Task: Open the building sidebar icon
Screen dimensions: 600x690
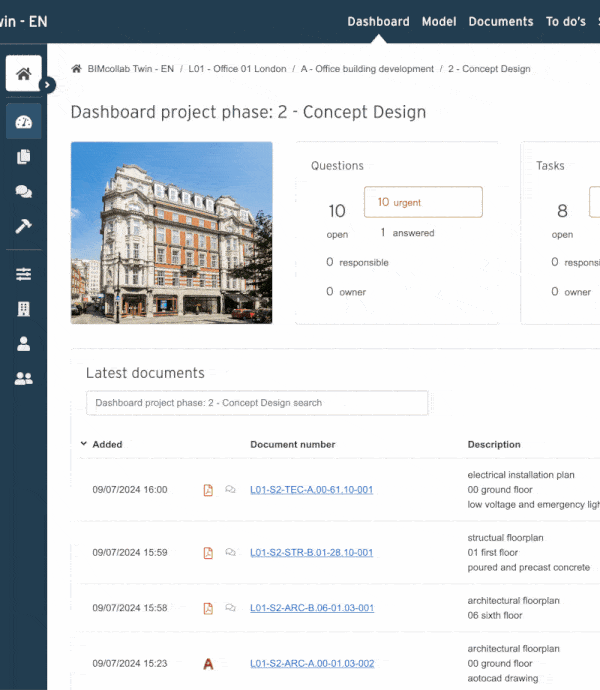Action: [24, 309]
